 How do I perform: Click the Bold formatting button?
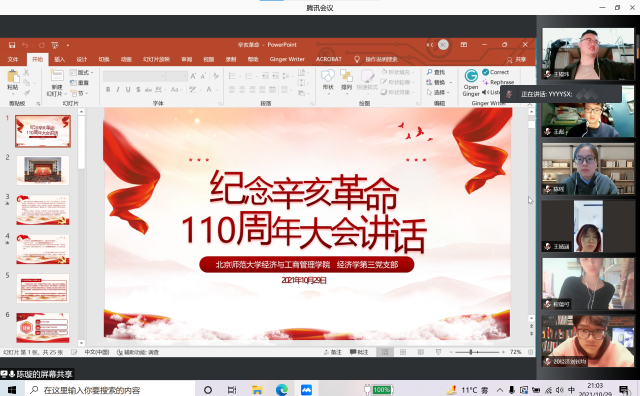(x=108, y=89)
